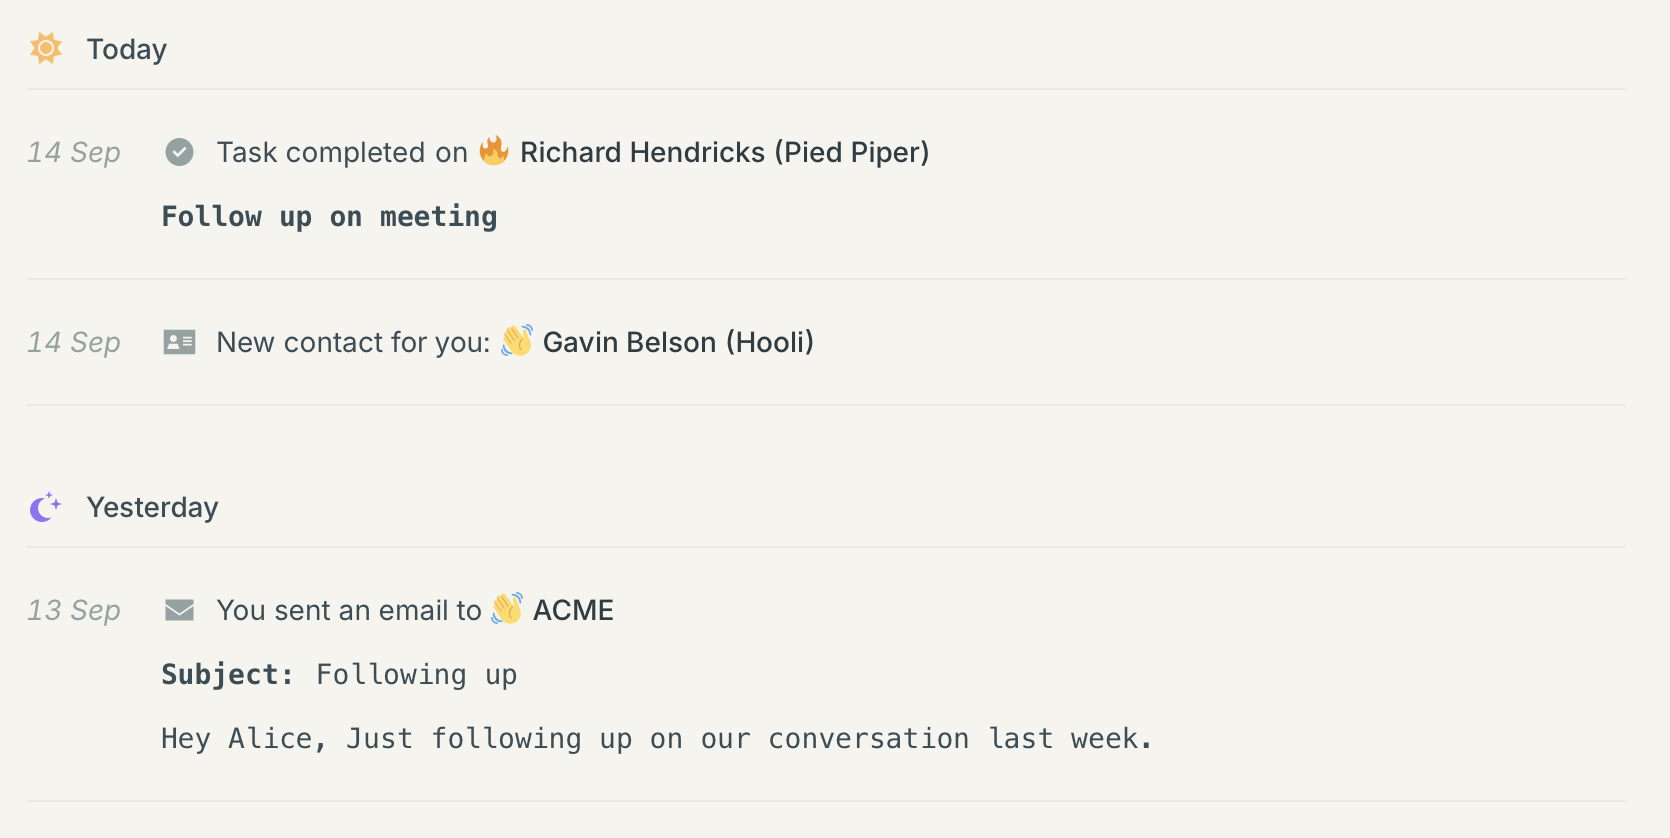Click the 14 Sep date on new contact entry

74,342
